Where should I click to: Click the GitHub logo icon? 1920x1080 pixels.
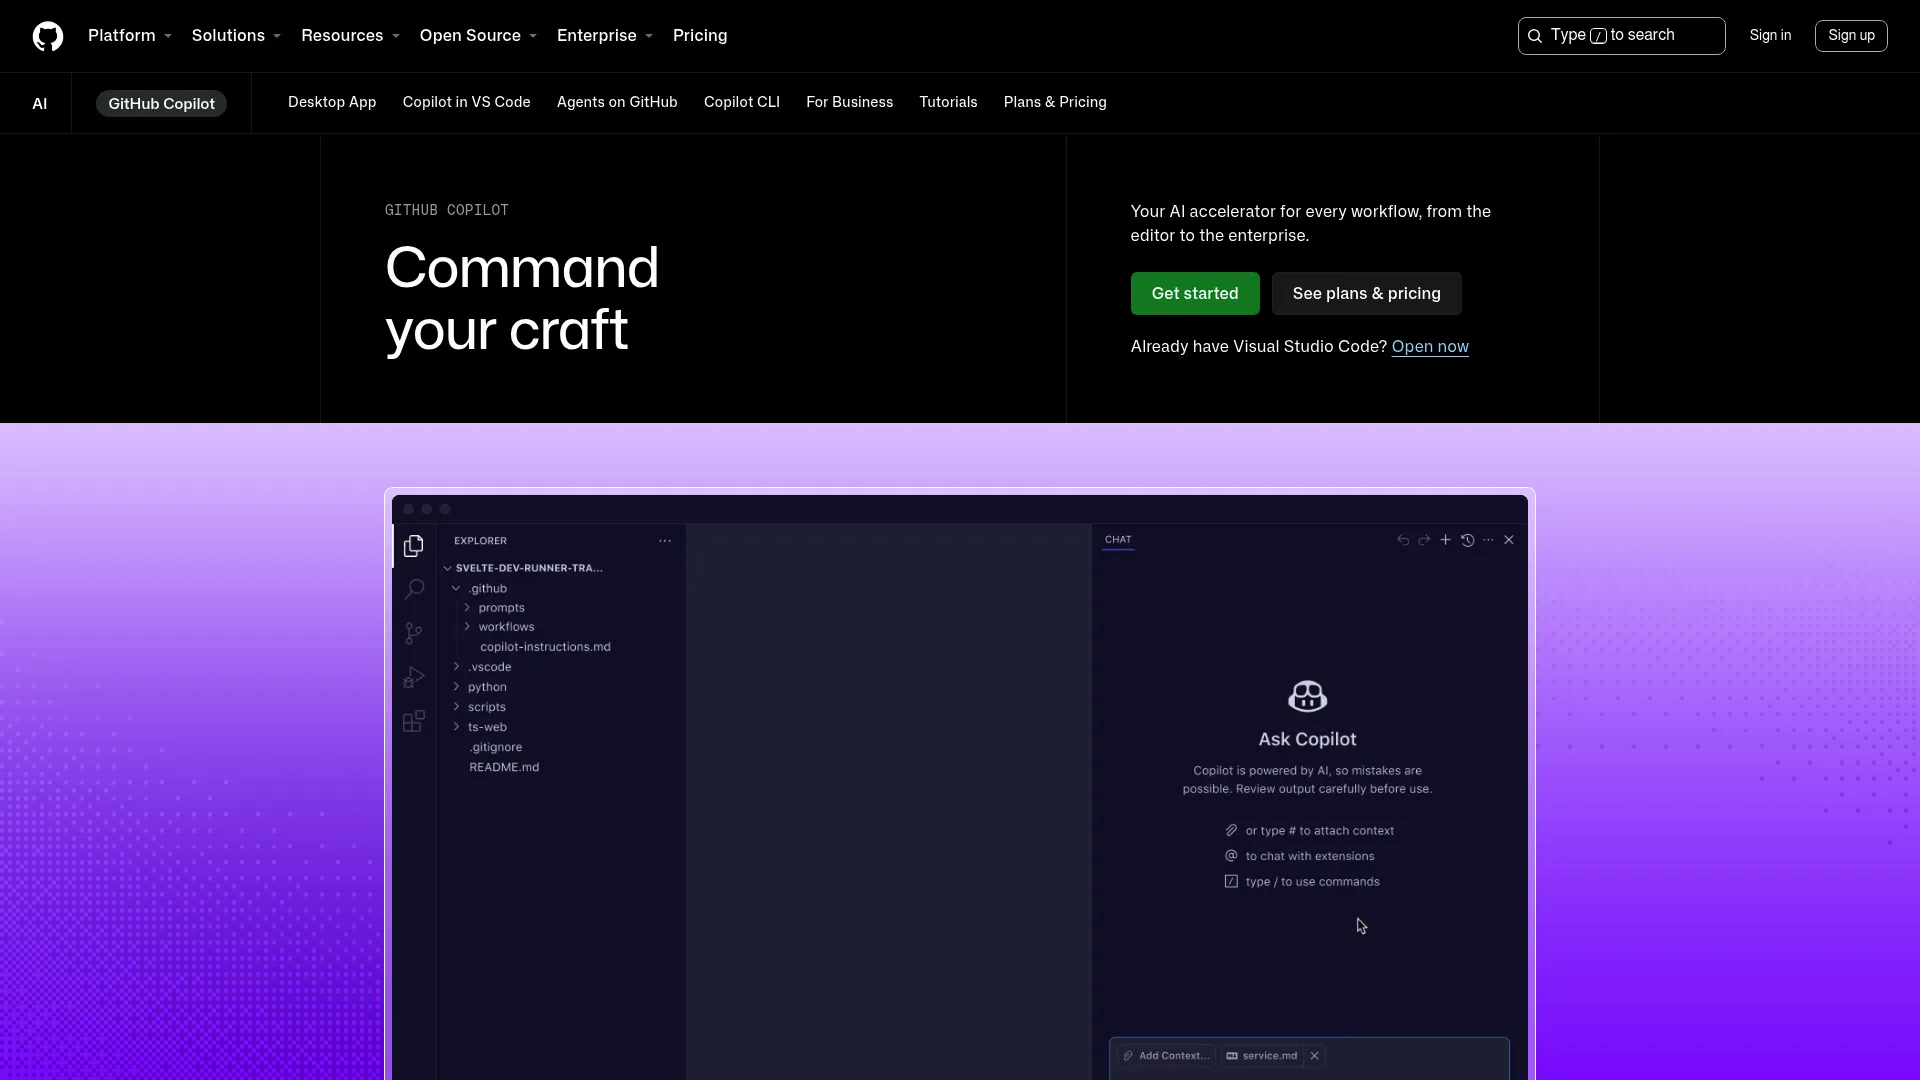coord(48,36)
